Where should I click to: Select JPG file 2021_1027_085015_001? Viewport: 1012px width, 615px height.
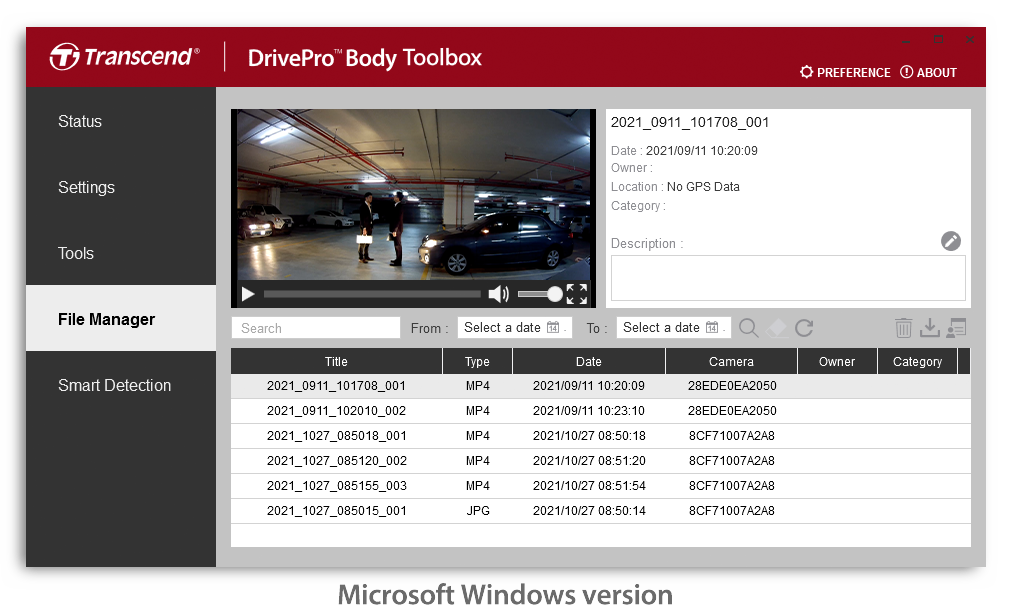(x=601, y=511)
